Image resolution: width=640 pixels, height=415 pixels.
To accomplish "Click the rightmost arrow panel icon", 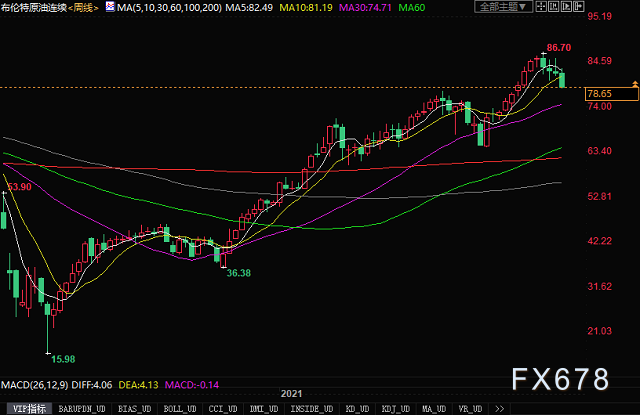I will (579, 7).
